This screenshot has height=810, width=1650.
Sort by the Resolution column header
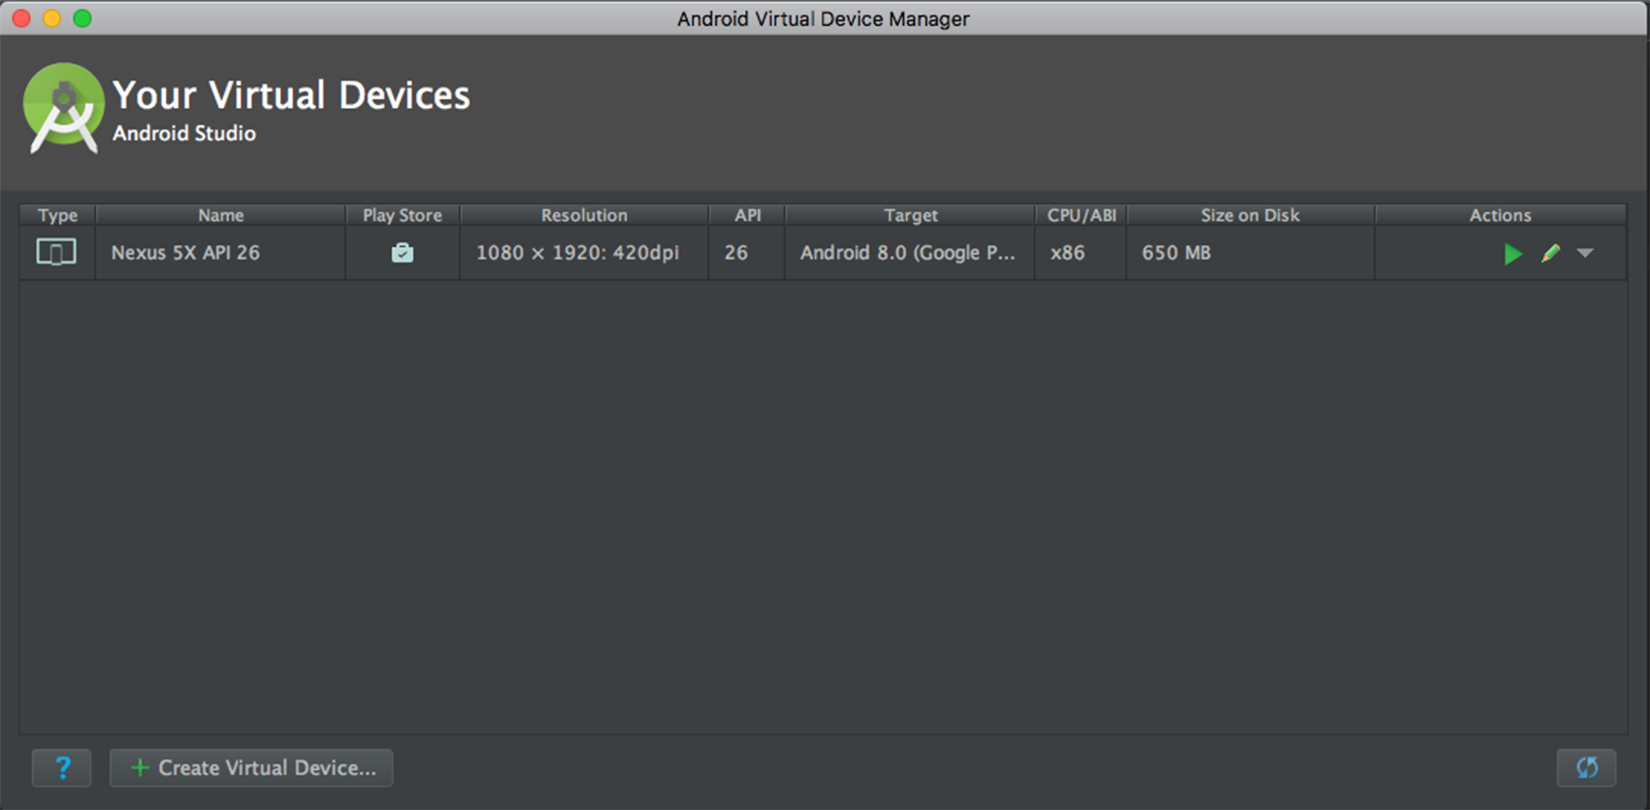(x=584, y=215)
